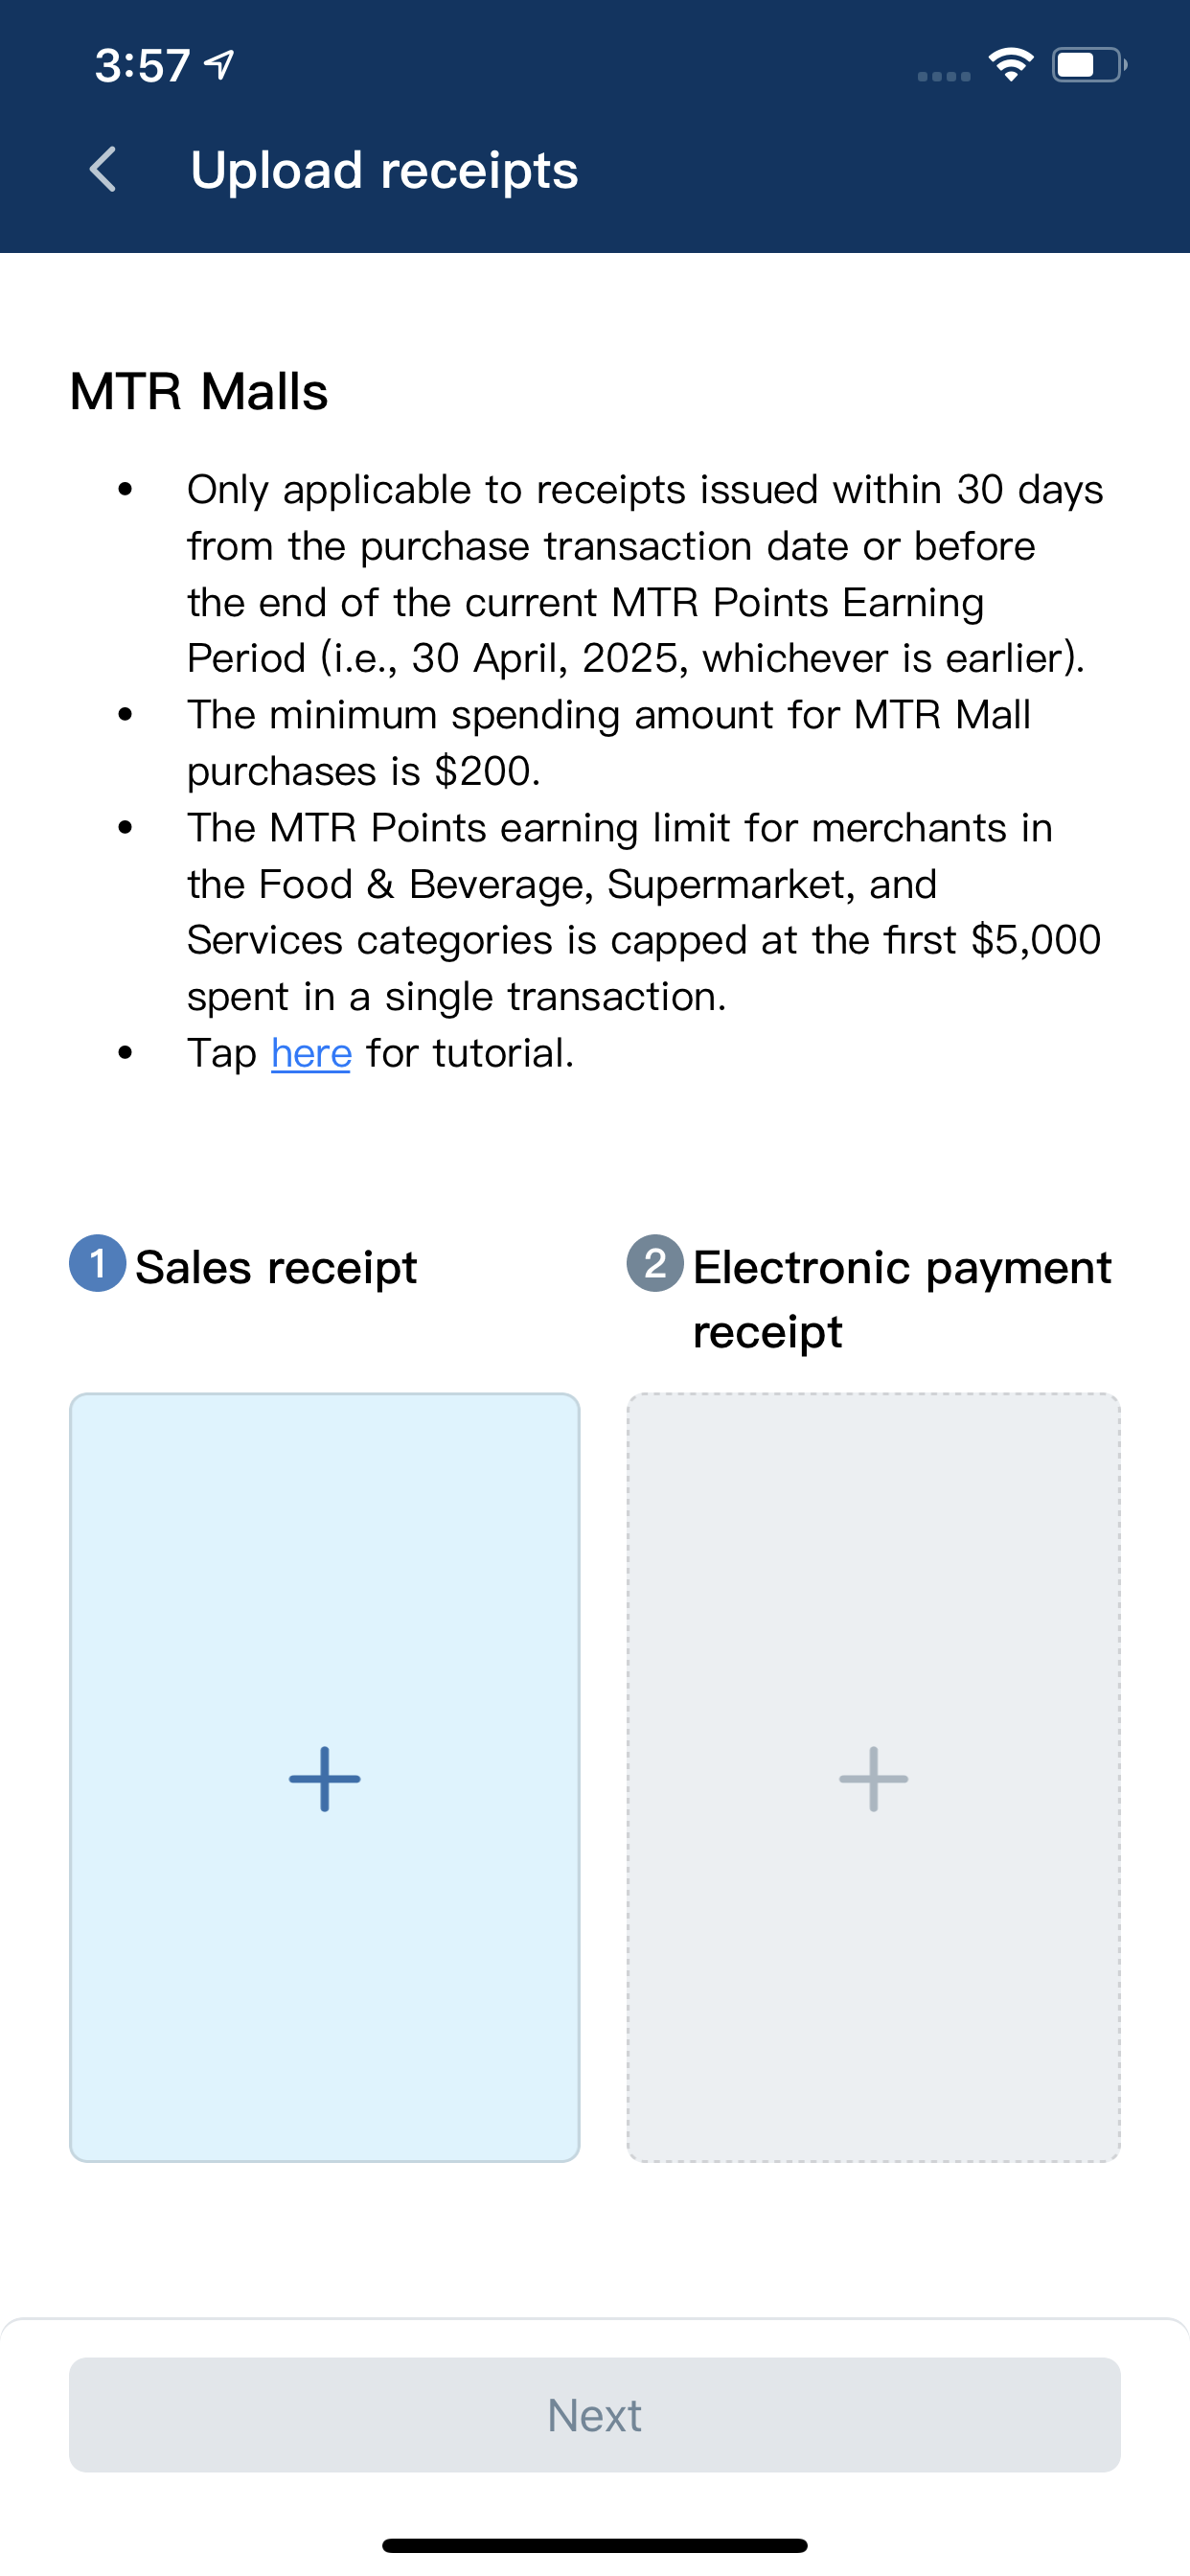Tap the battery indicator icon
The width and height of the screenshot is (1190, 2576).
1089,65
